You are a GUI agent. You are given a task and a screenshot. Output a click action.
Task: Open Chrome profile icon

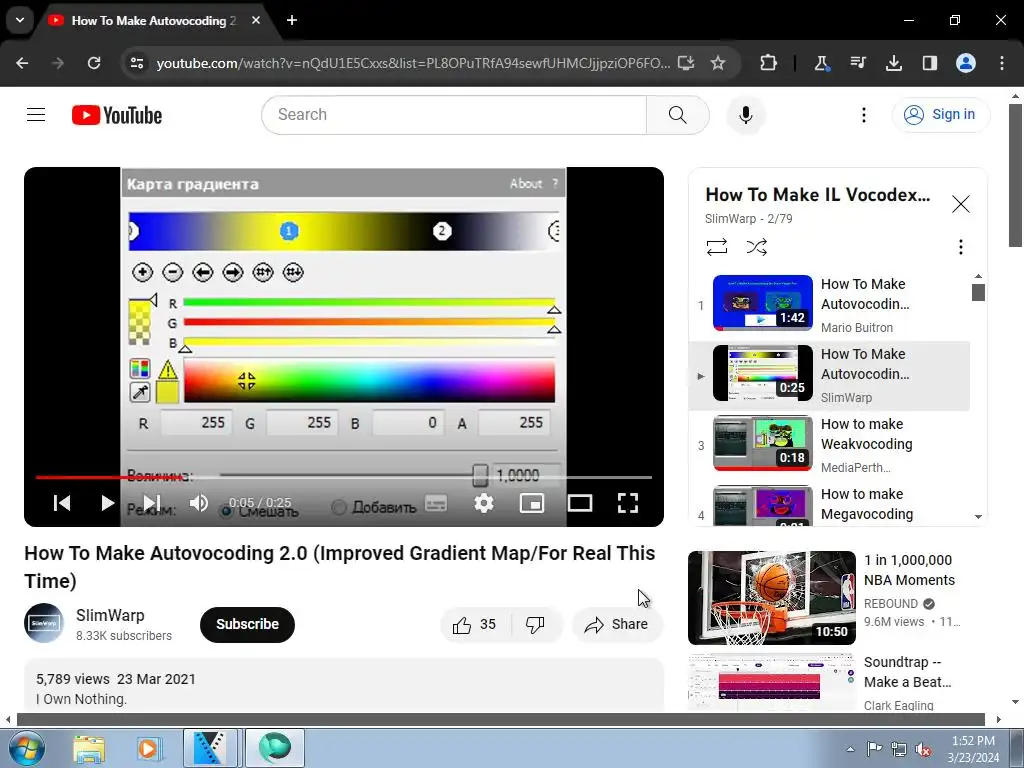pos(965,63)
